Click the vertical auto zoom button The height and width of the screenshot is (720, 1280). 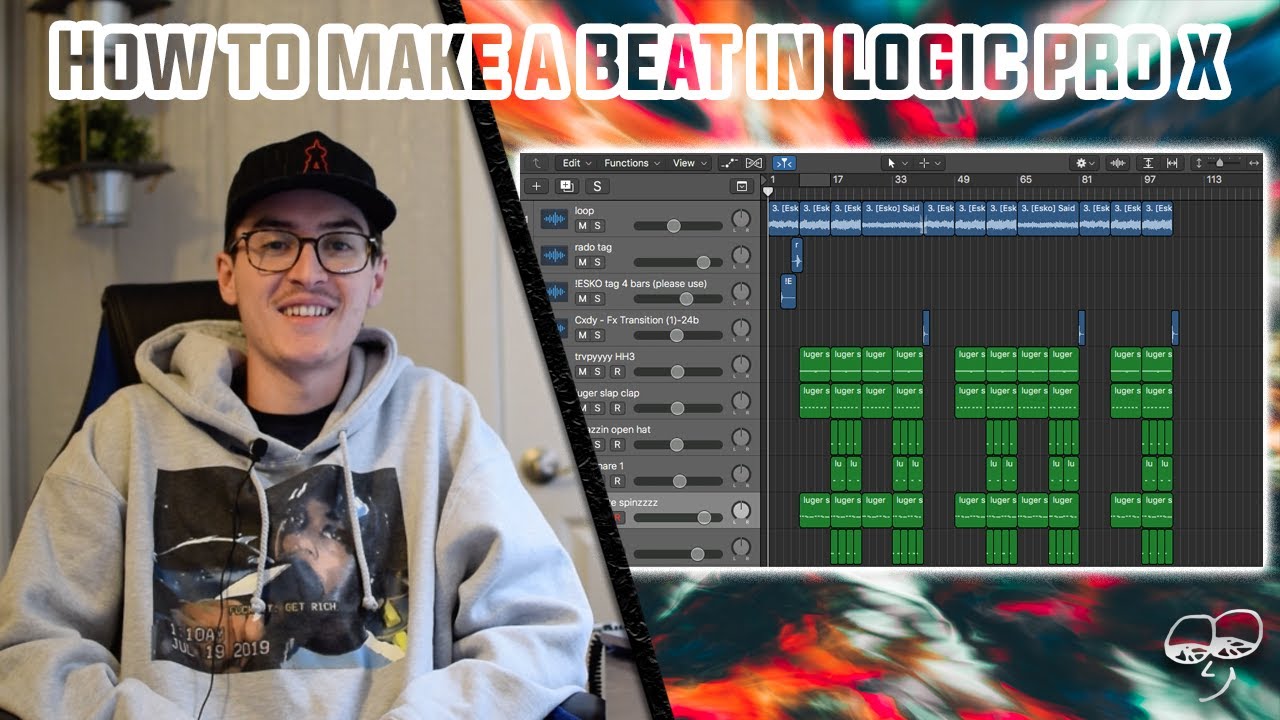[1148, 163]
